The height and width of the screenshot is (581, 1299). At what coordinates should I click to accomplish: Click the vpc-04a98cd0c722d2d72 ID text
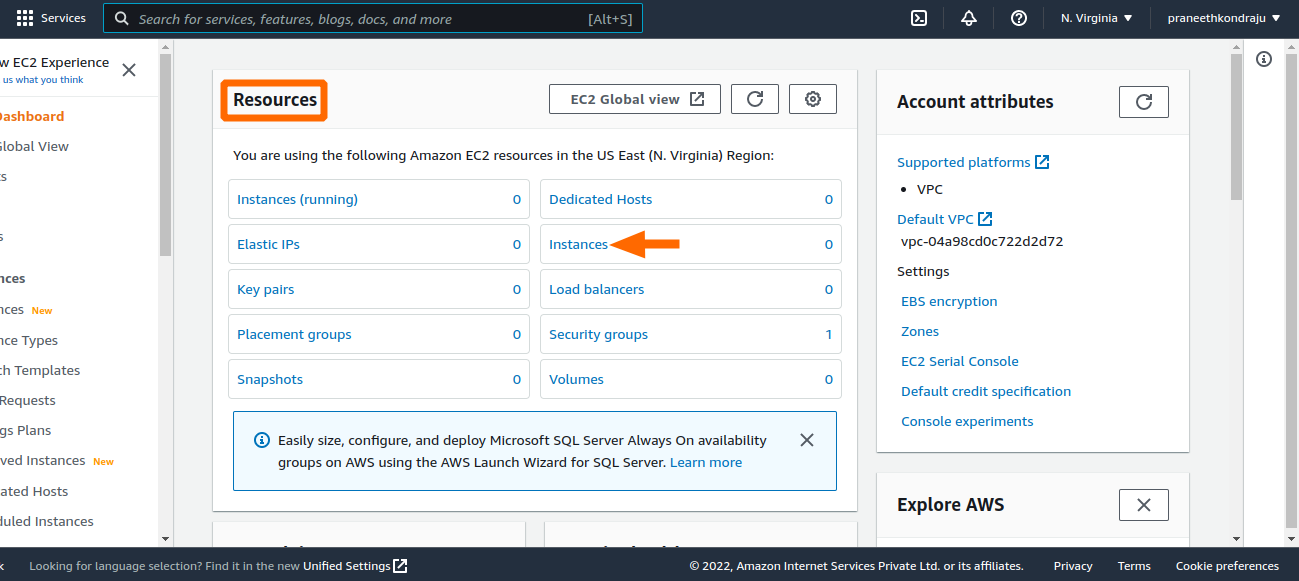click(x=982, y=241)
